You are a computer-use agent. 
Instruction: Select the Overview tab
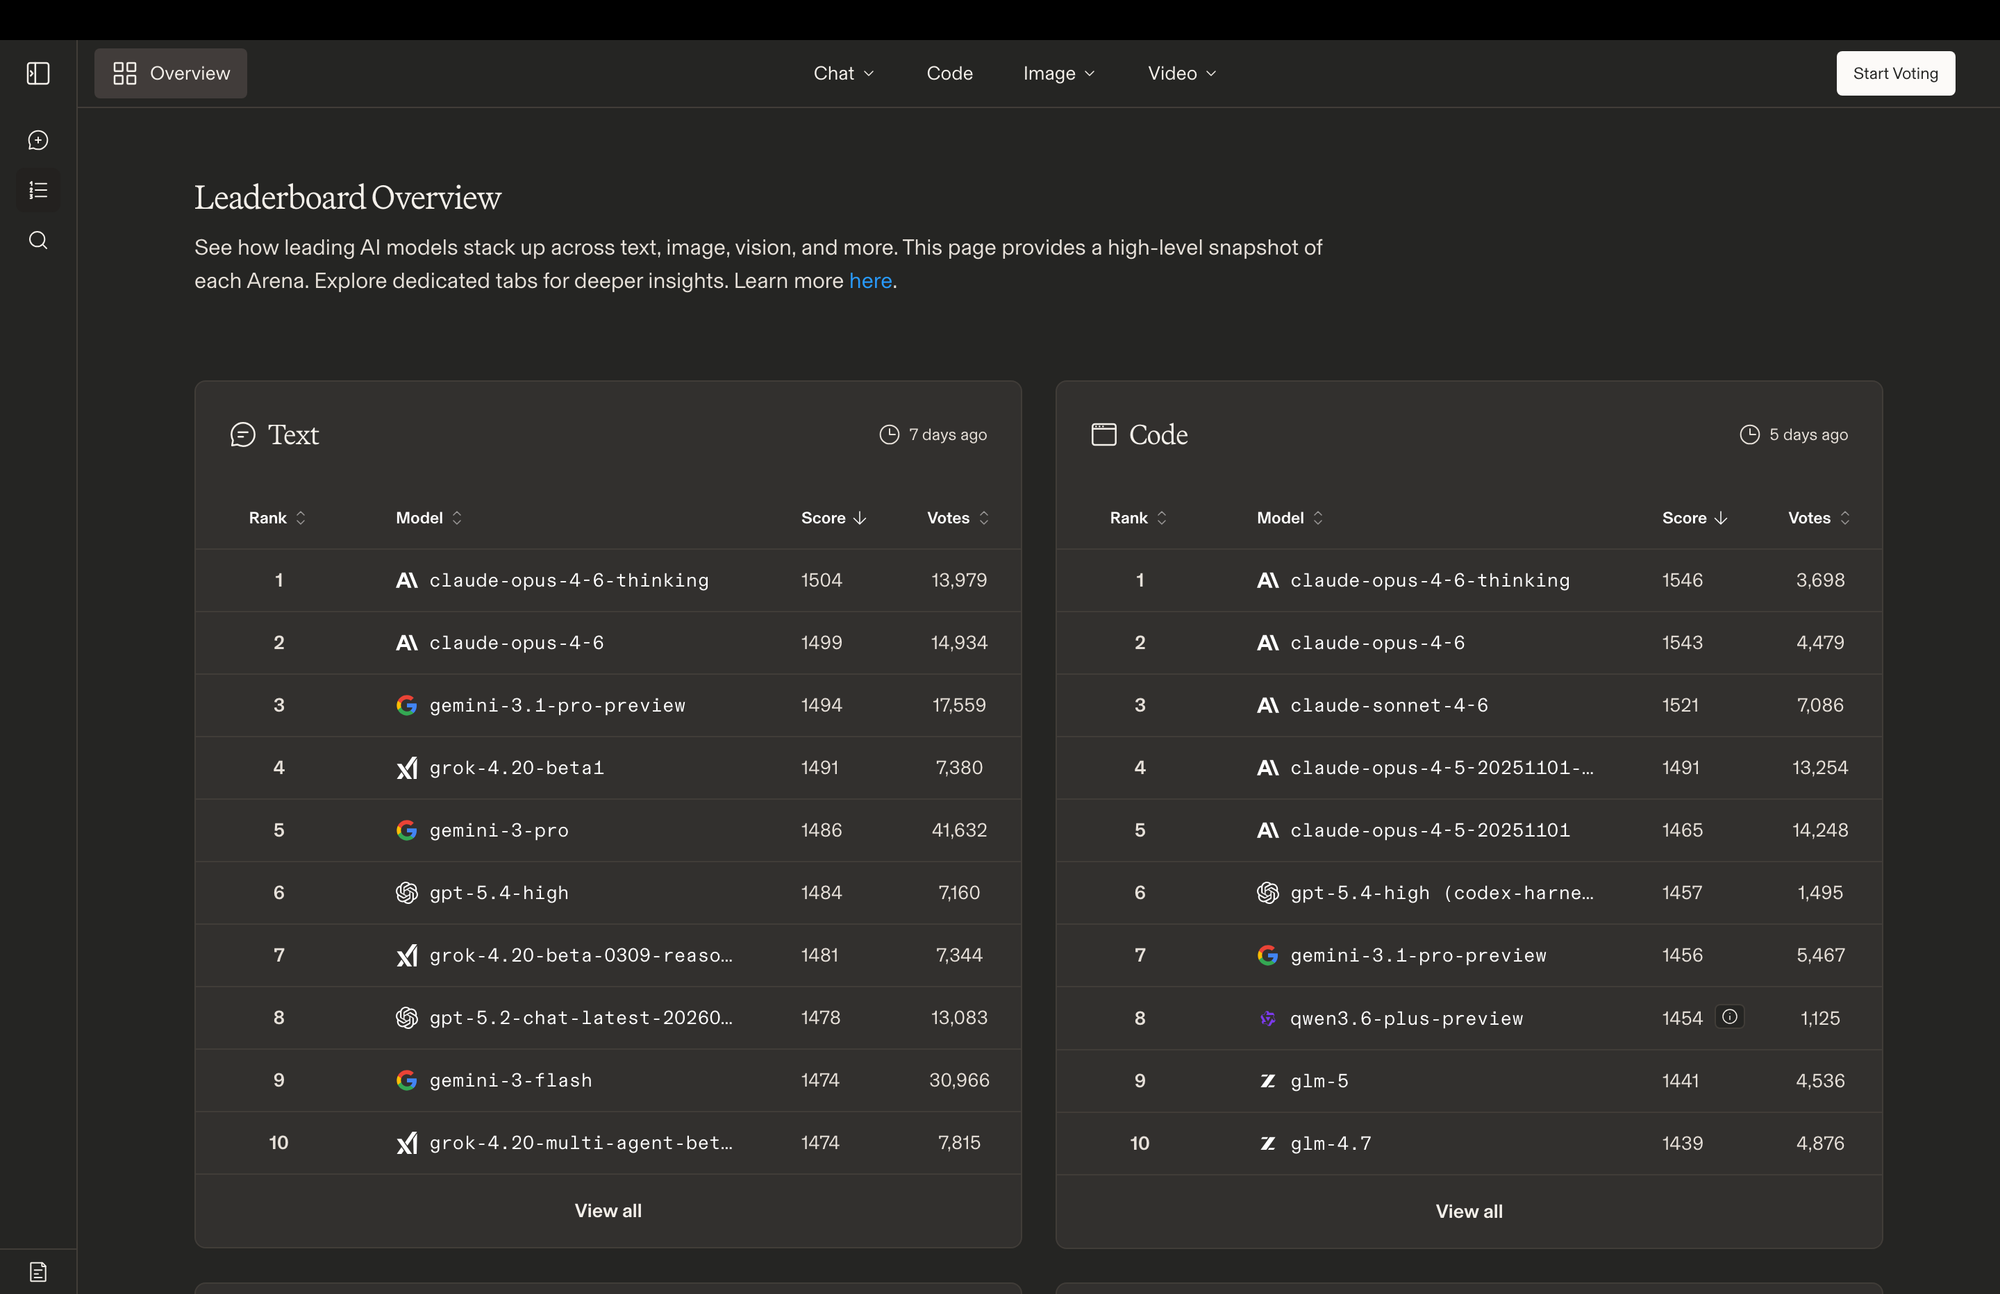[171, 73]
